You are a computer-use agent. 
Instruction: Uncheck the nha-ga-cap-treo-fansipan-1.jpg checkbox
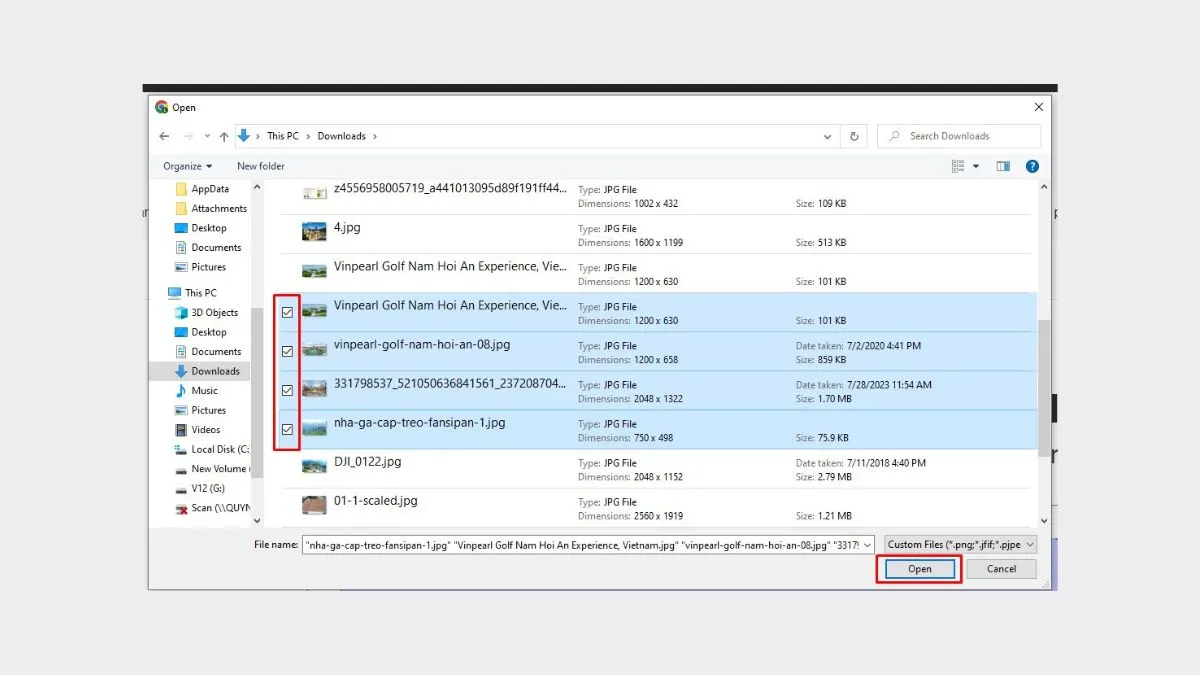(288, 429)
